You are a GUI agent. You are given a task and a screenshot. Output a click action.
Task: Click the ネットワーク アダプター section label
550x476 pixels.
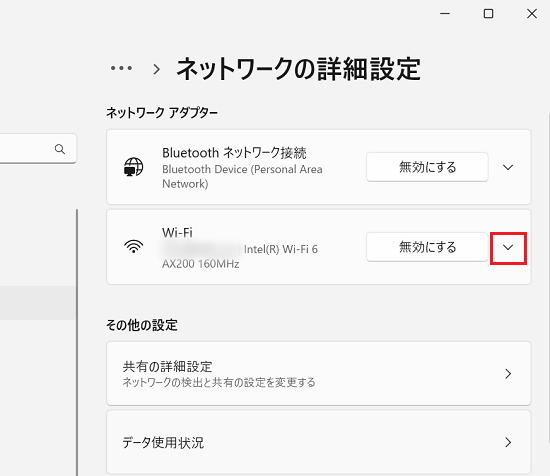pos(162,113)
